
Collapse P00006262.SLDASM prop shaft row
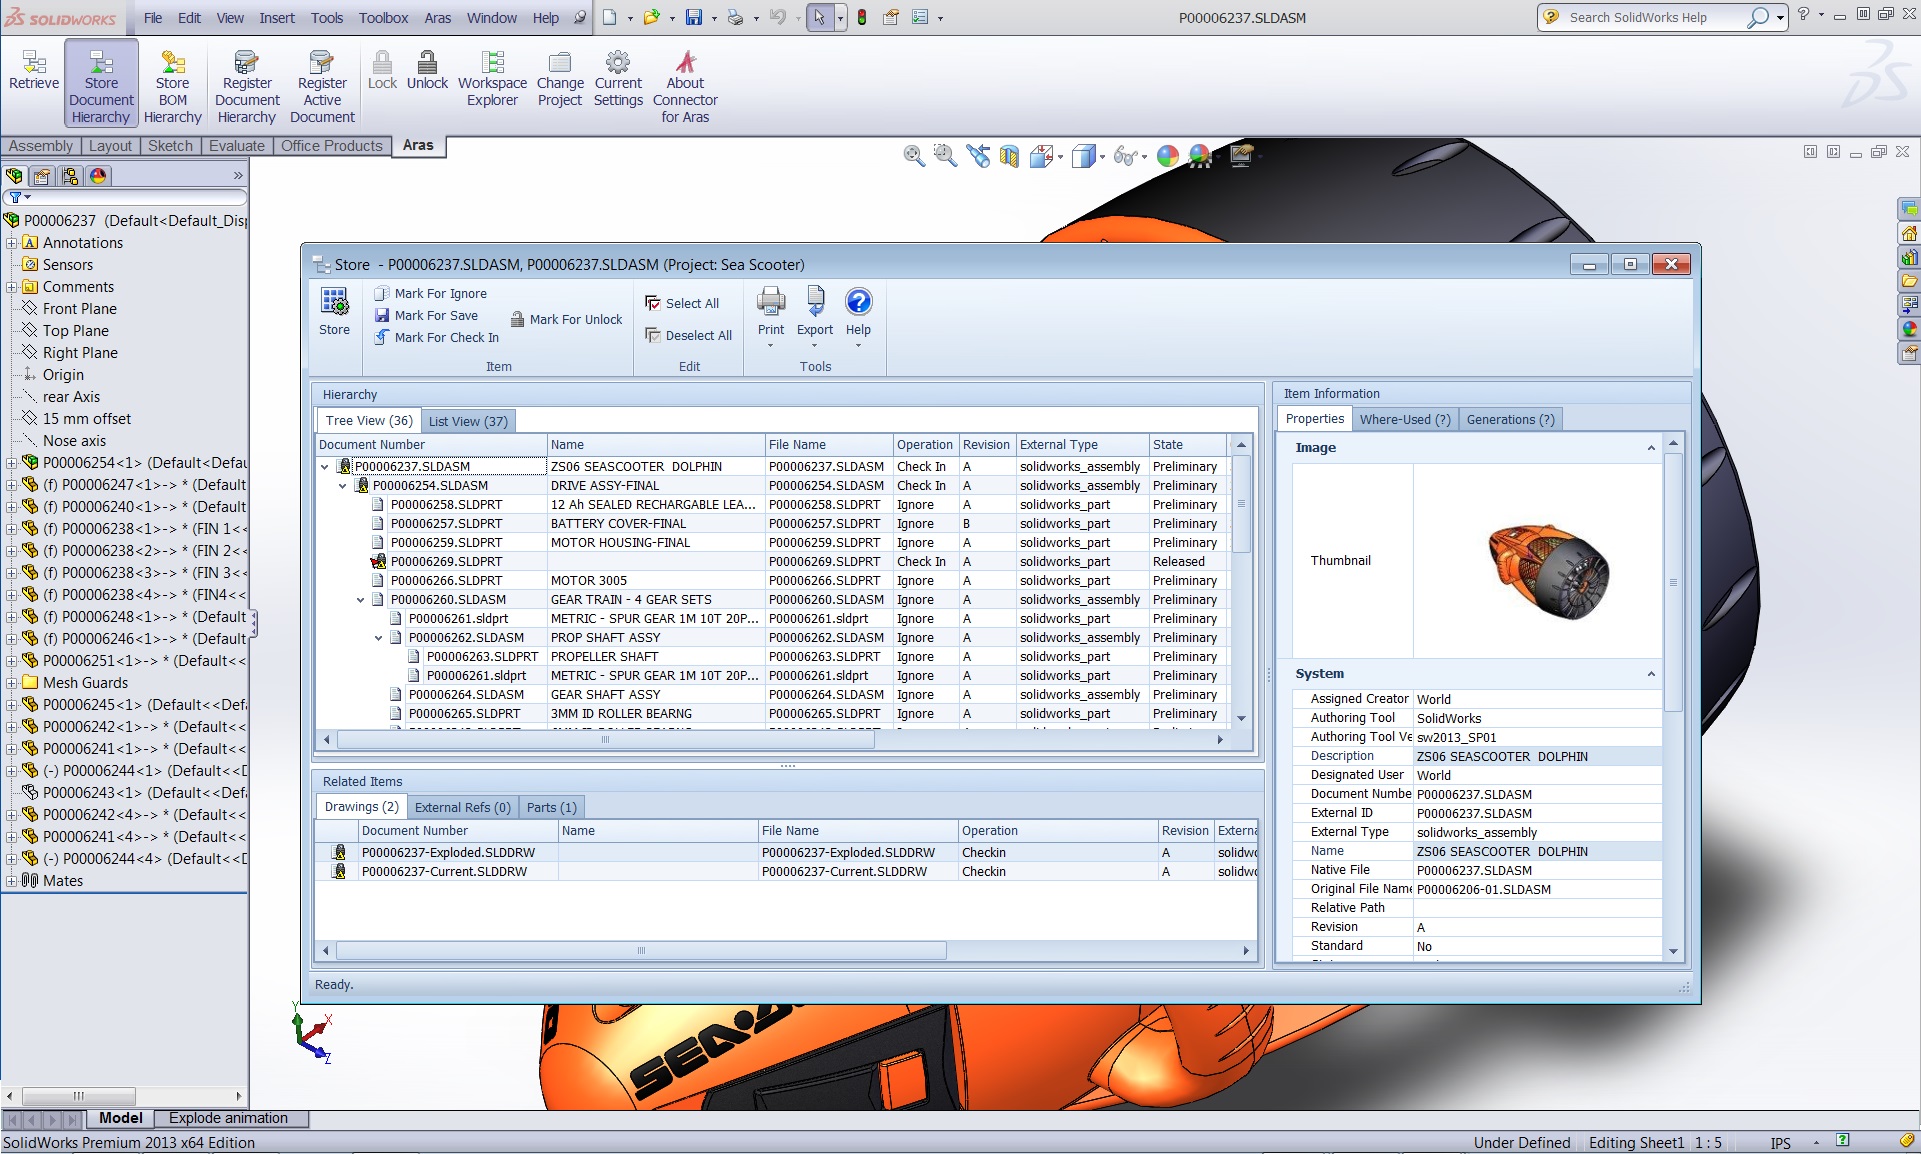379,638
